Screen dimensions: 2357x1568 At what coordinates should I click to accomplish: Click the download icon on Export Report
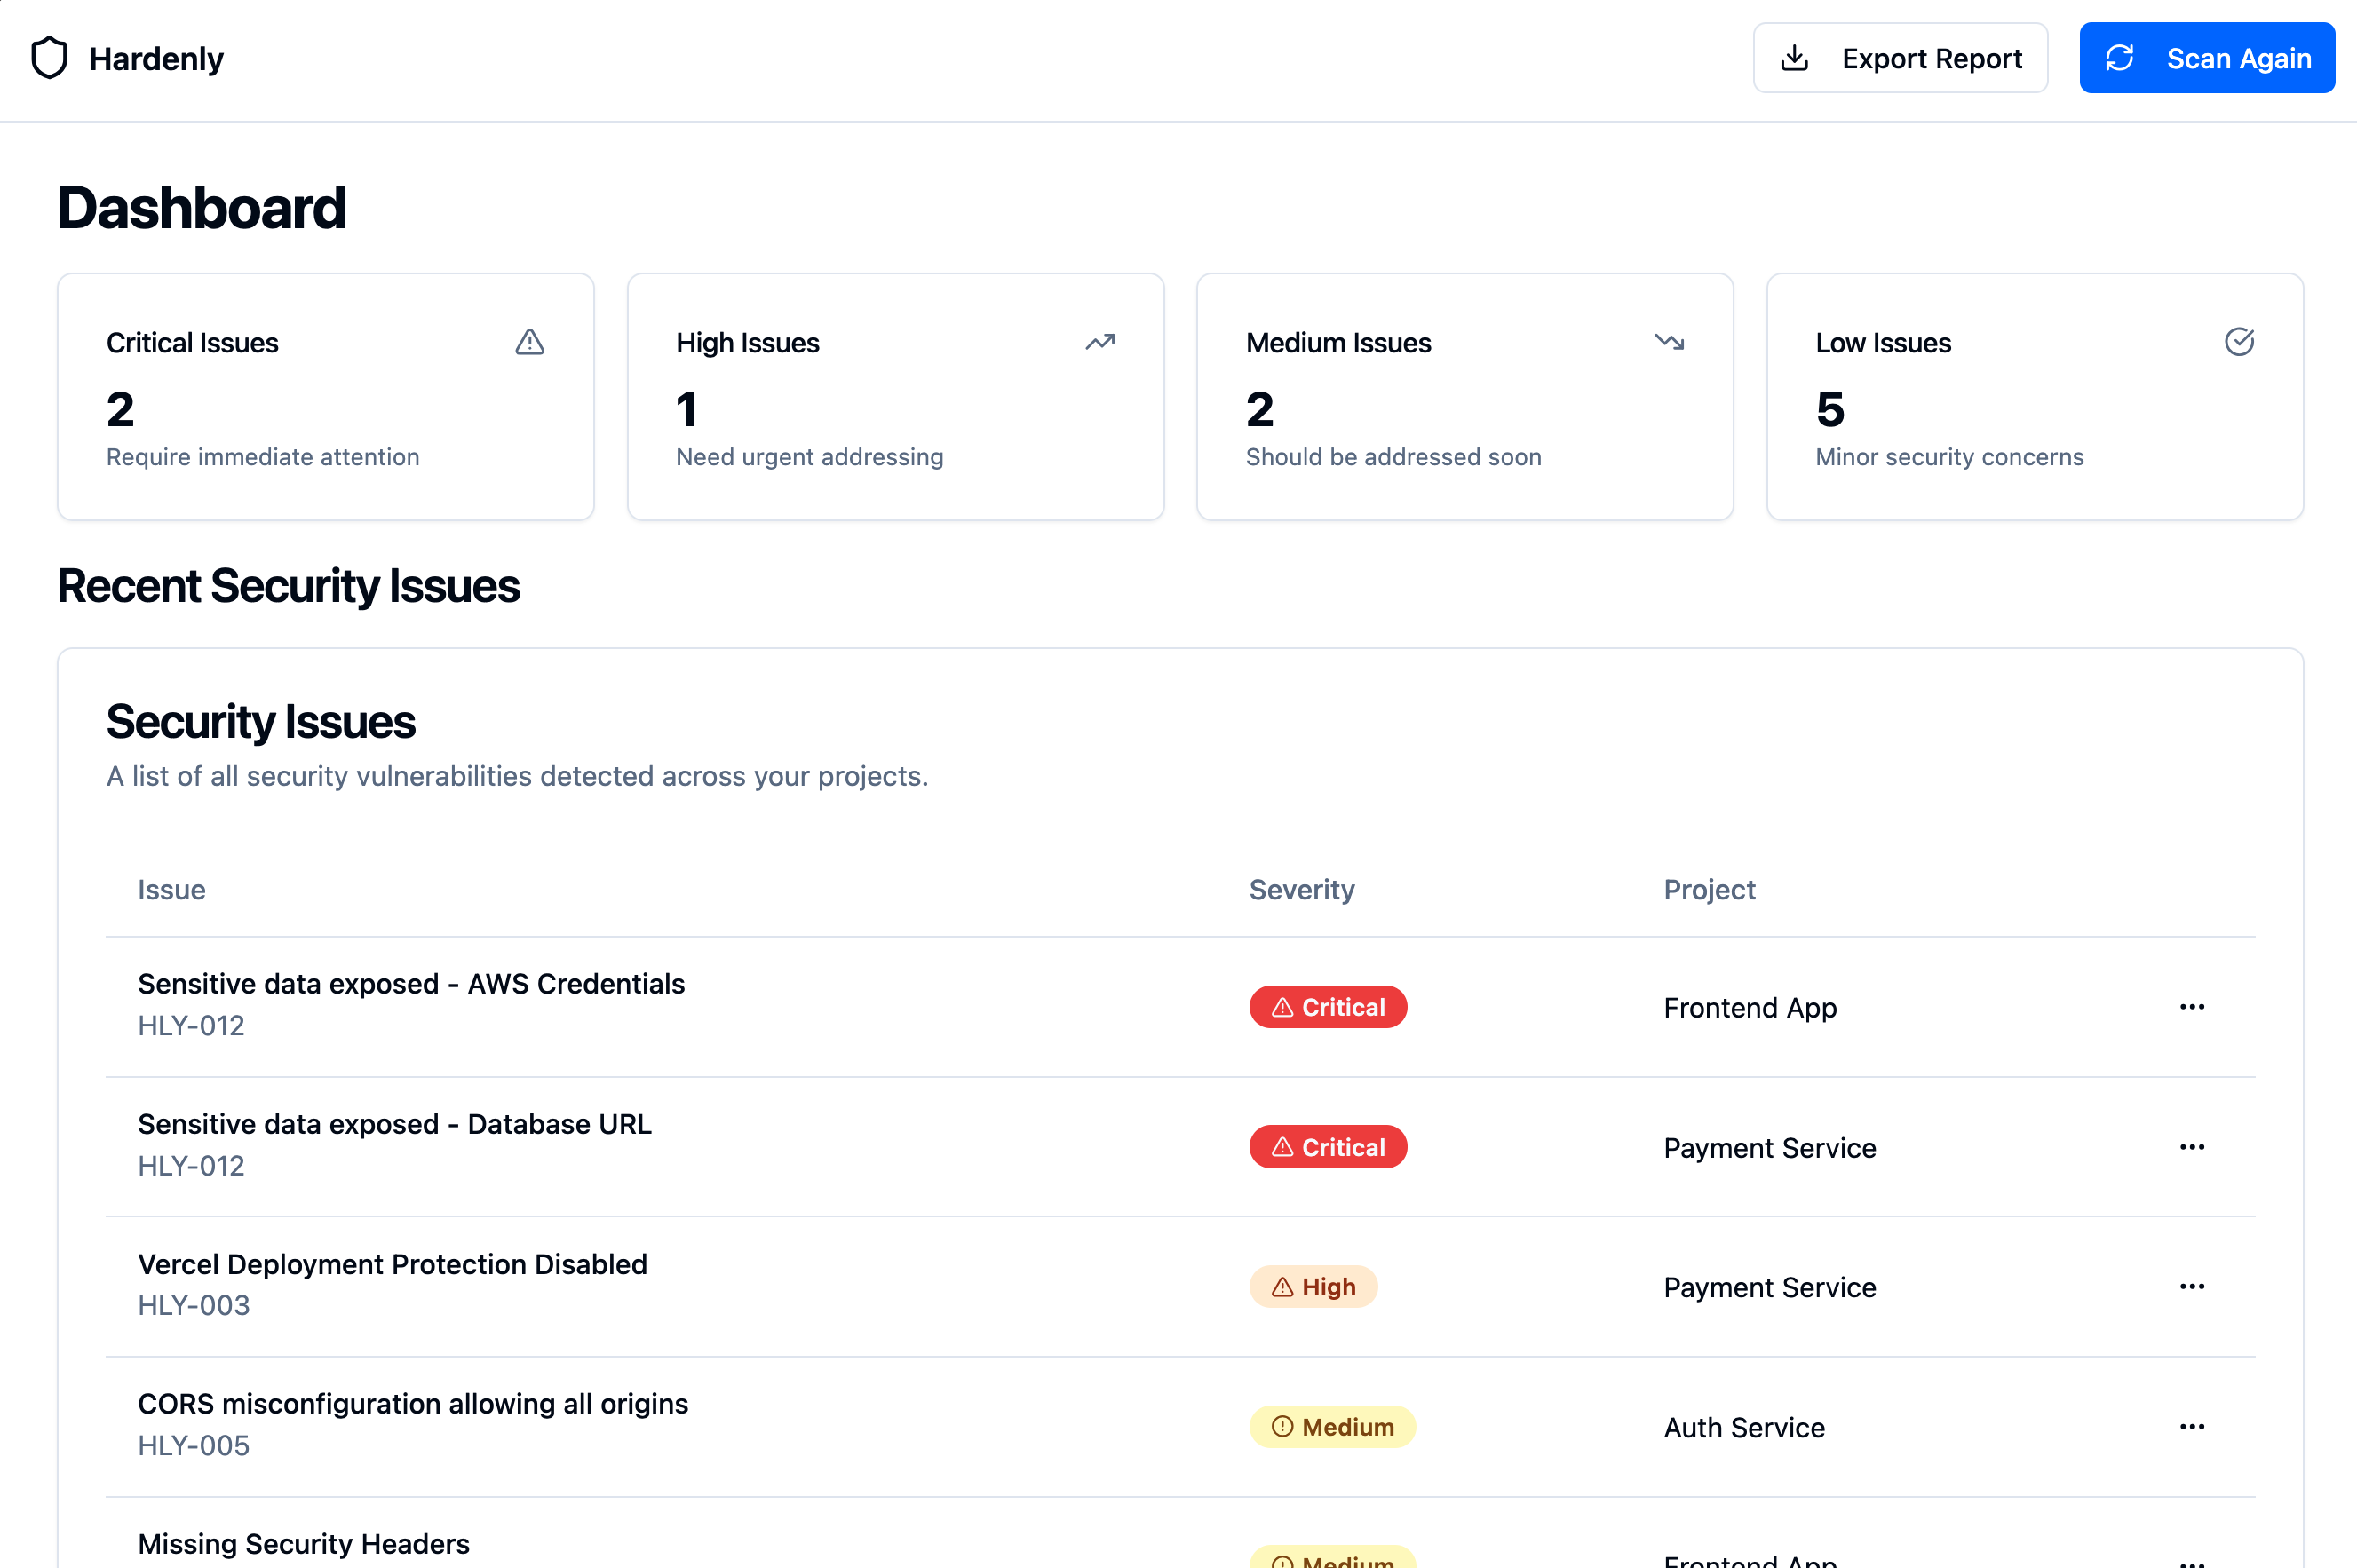[1794, 58]
